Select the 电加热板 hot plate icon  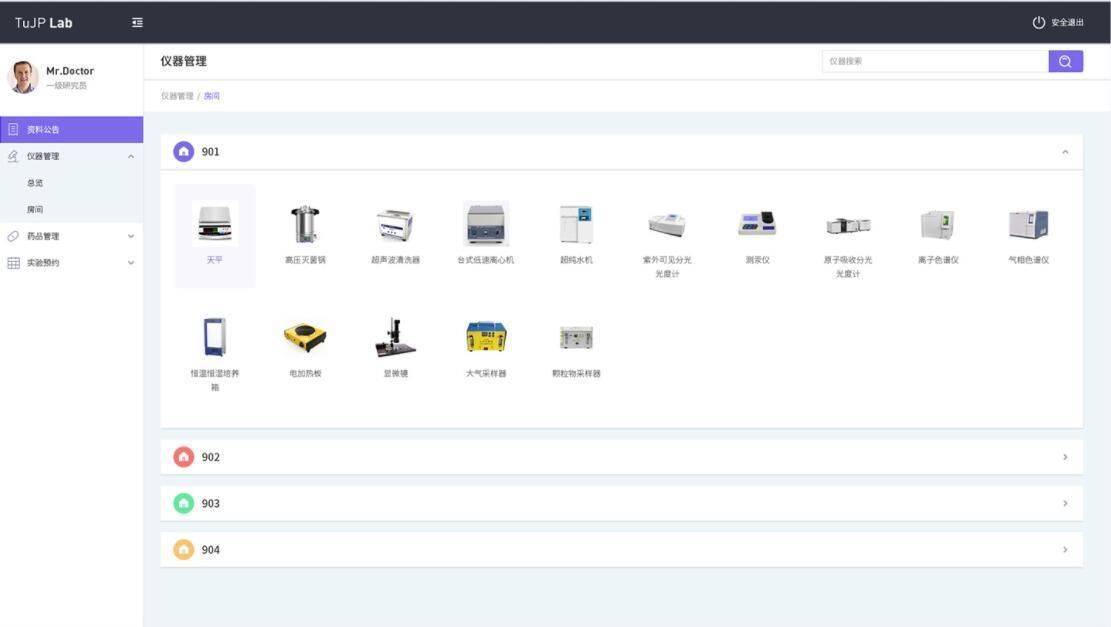point(305,338)
